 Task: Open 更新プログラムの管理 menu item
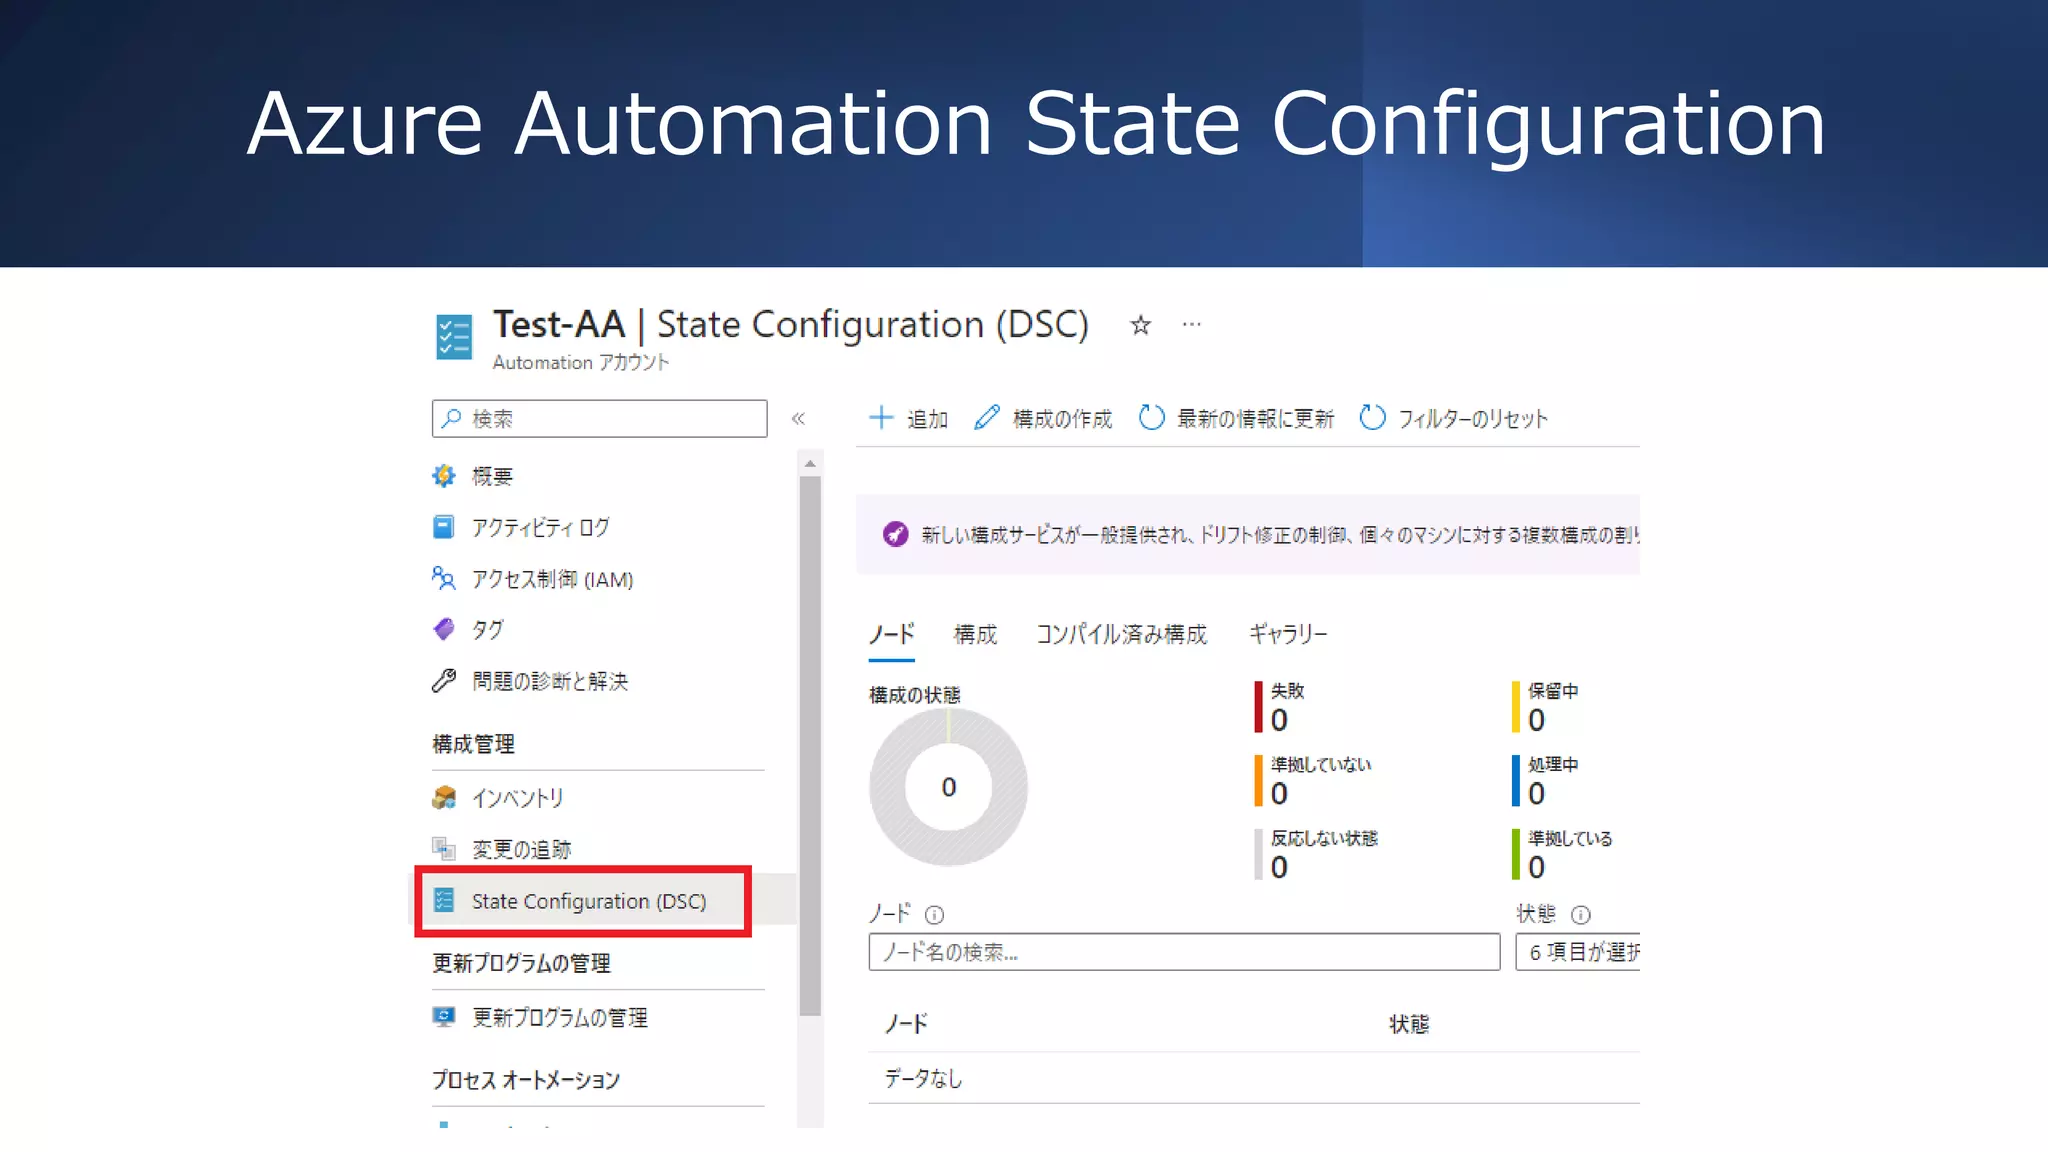point(560,1017)
